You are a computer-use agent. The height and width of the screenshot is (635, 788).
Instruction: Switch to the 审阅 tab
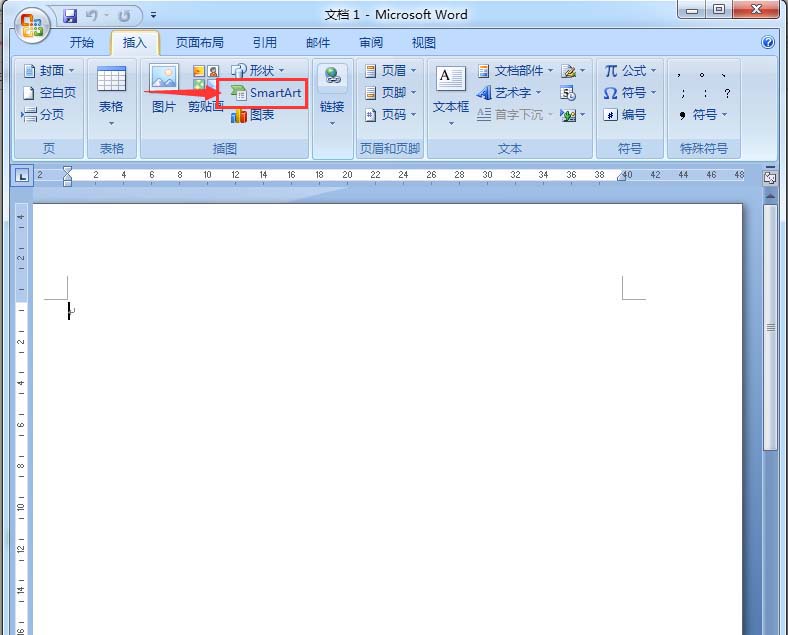[x=371, y=43]
